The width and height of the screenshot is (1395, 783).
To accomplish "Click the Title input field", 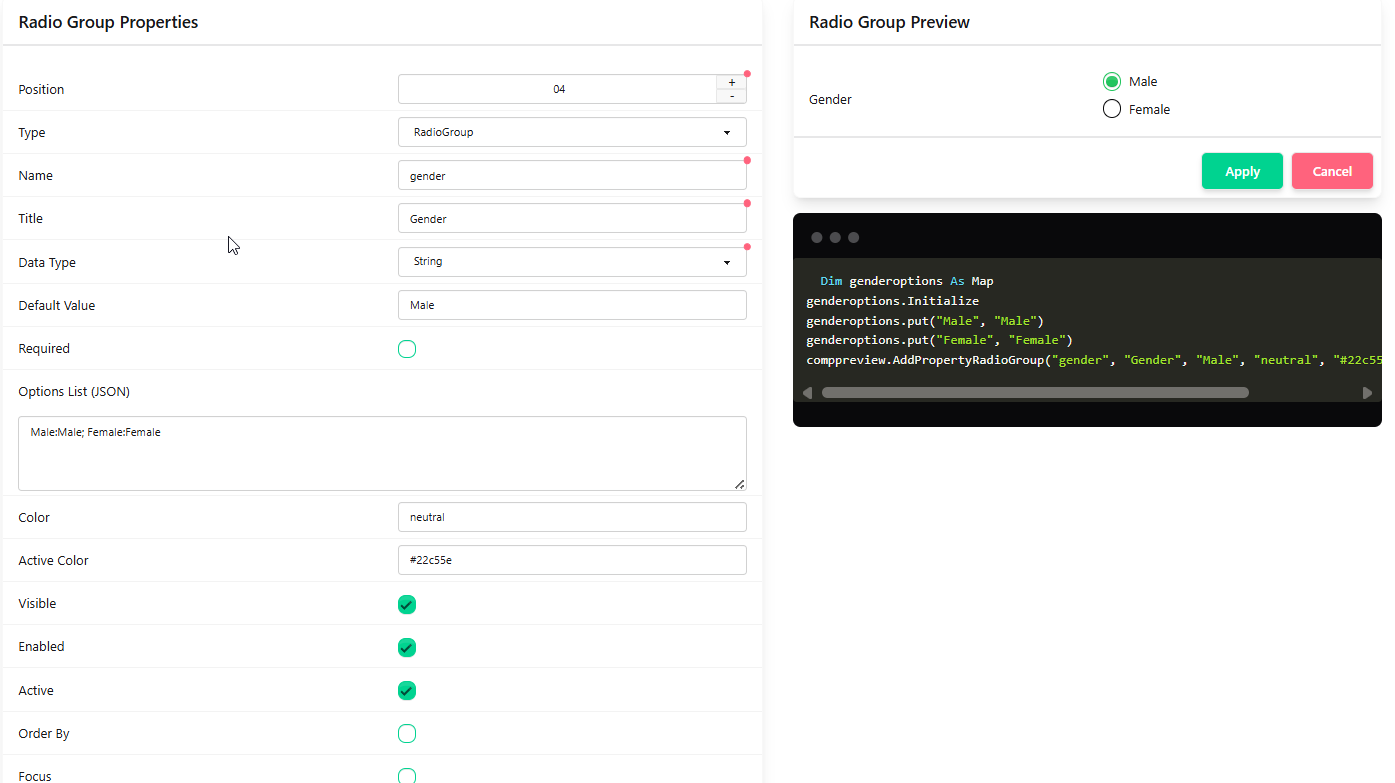I will (572, 218).
